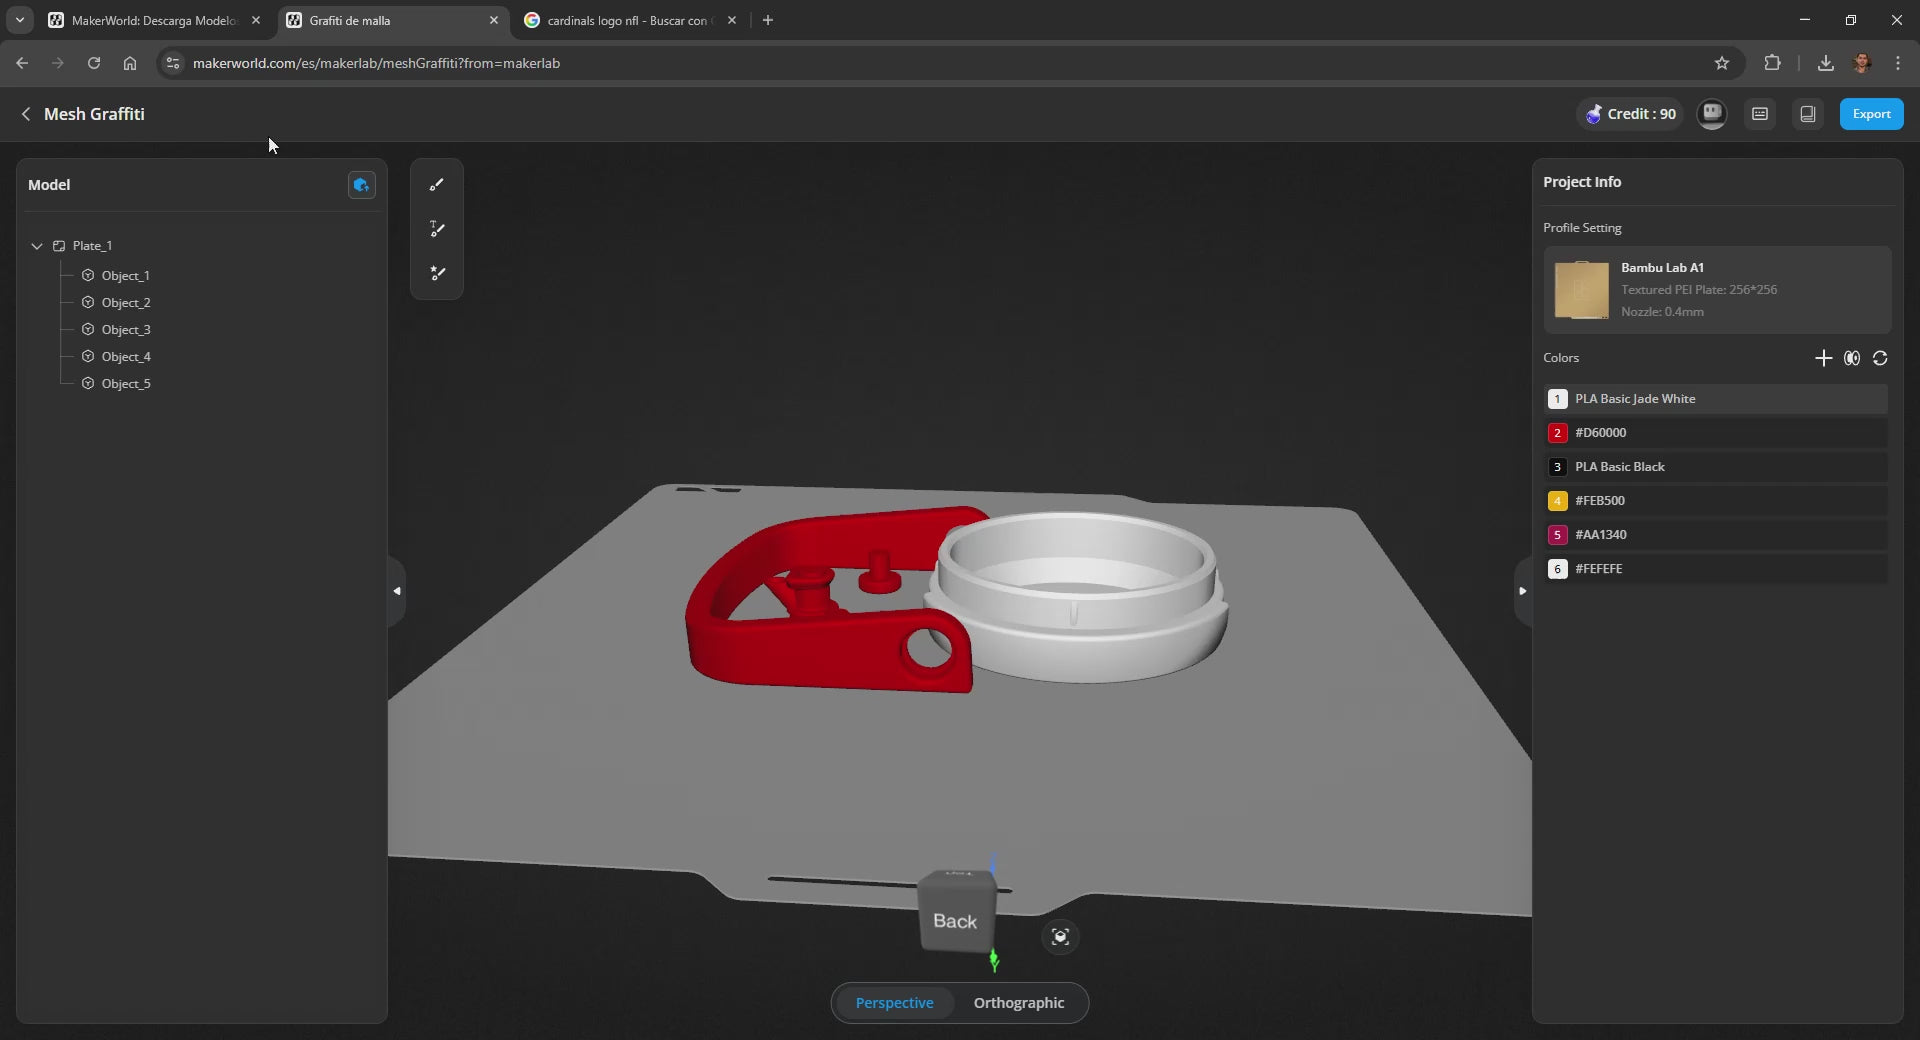Open the Bambu Lab A1 profile setting card
The image size is (1920, 1040).
coord(1717,290)
